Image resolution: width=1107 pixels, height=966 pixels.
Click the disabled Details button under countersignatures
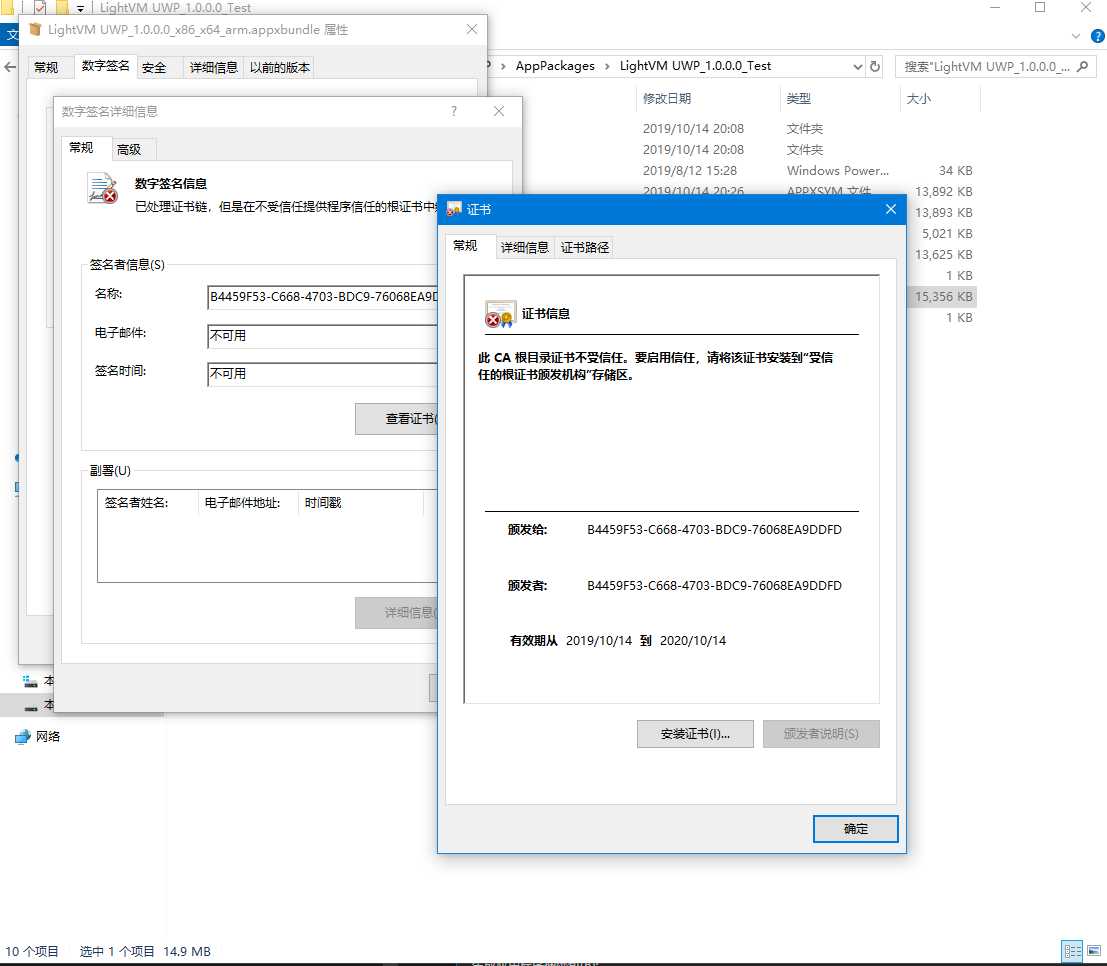[397, 612]
